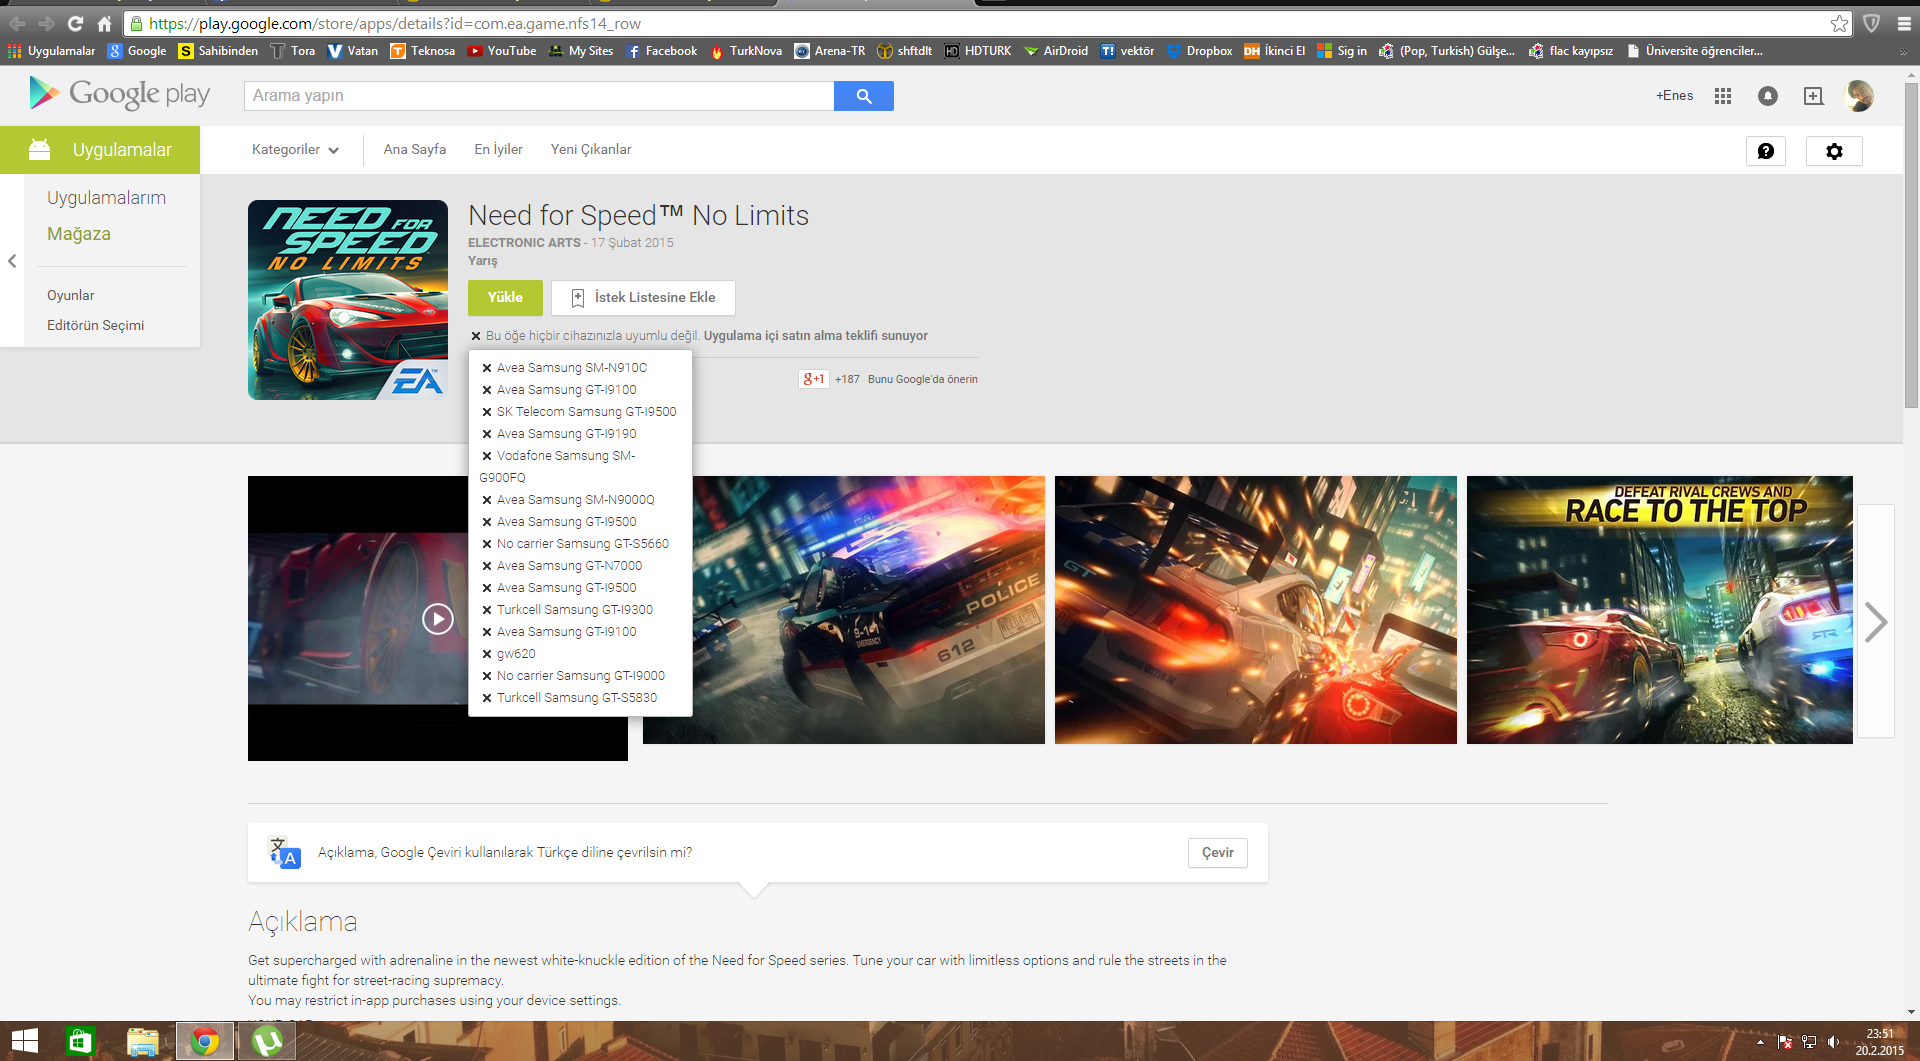Open Oyunlar in the sidebar

tap(71, 295)
